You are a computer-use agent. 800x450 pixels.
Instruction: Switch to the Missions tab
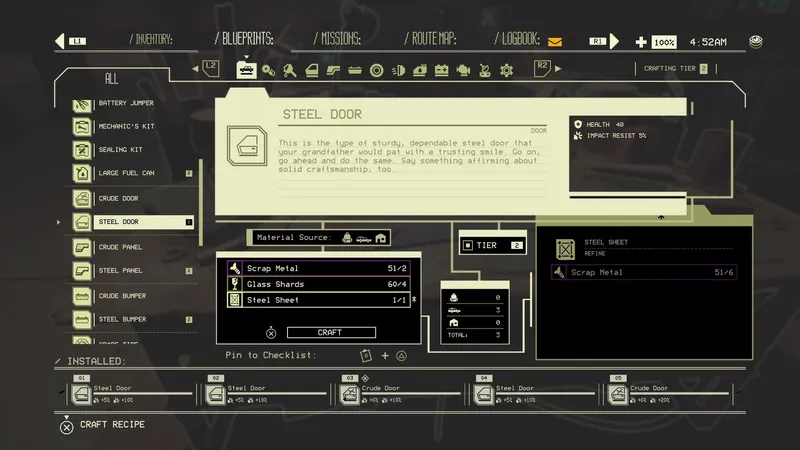[340, 40]
